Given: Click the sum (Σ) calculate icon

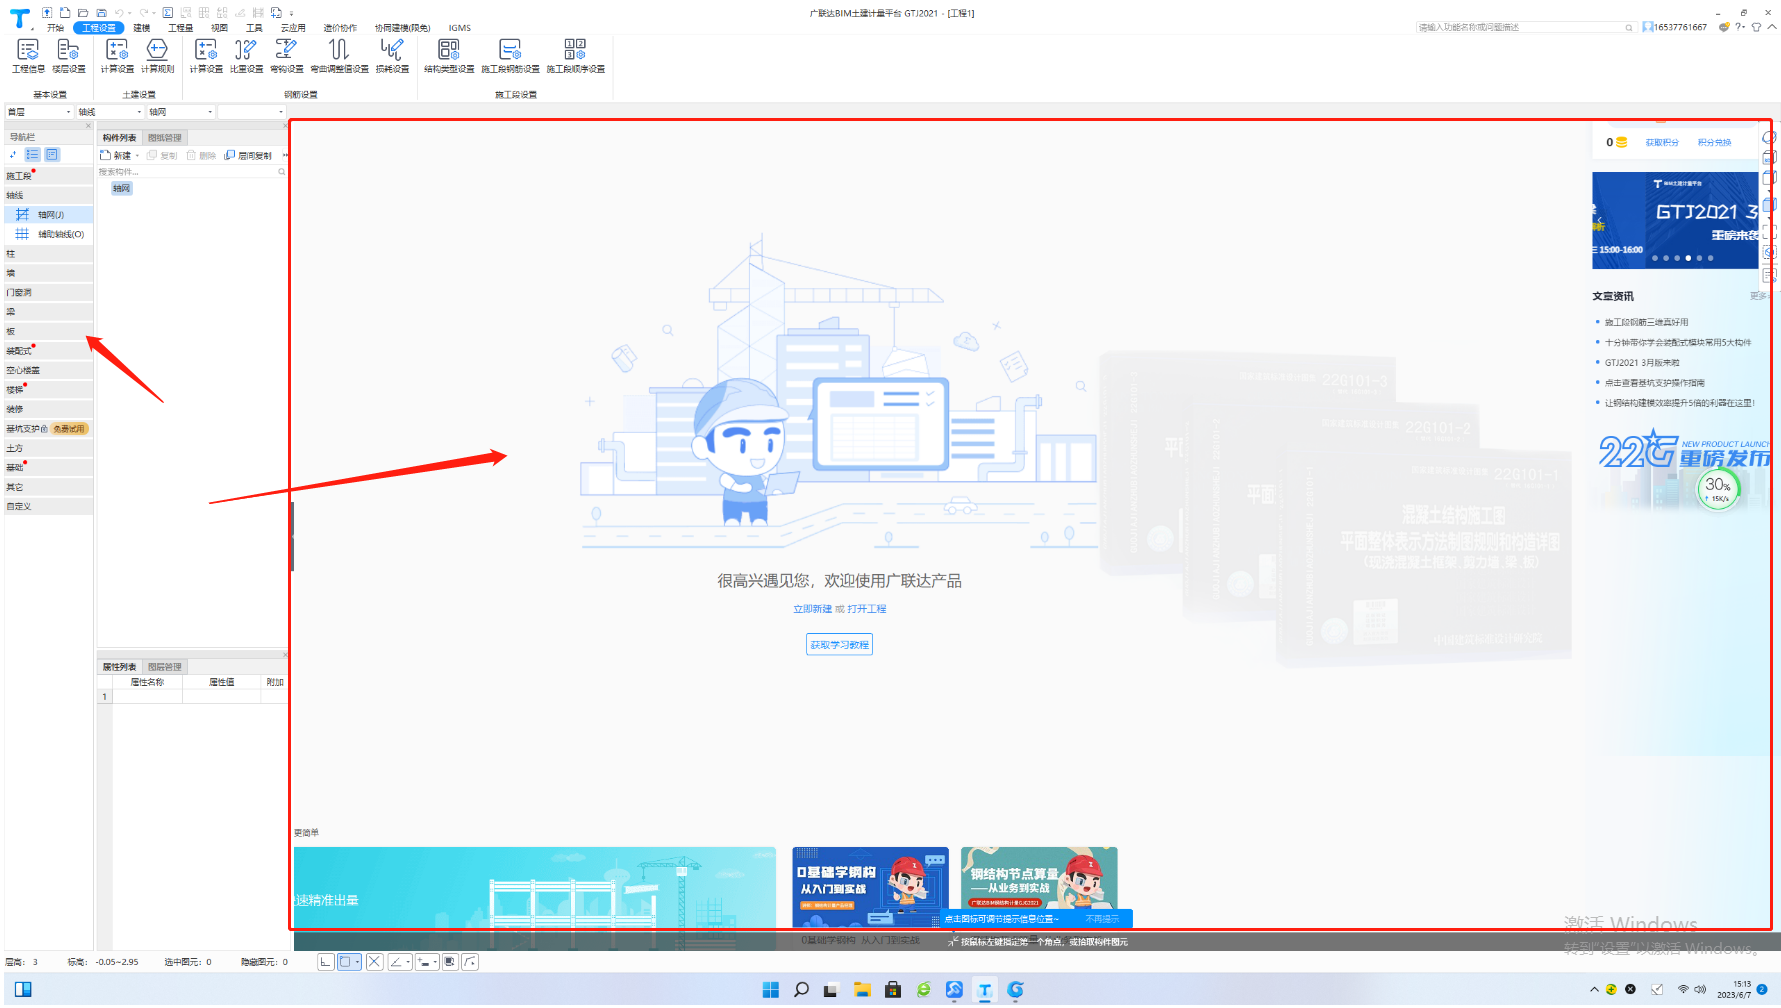Looking at the screenshot, I should coord(167,13).
